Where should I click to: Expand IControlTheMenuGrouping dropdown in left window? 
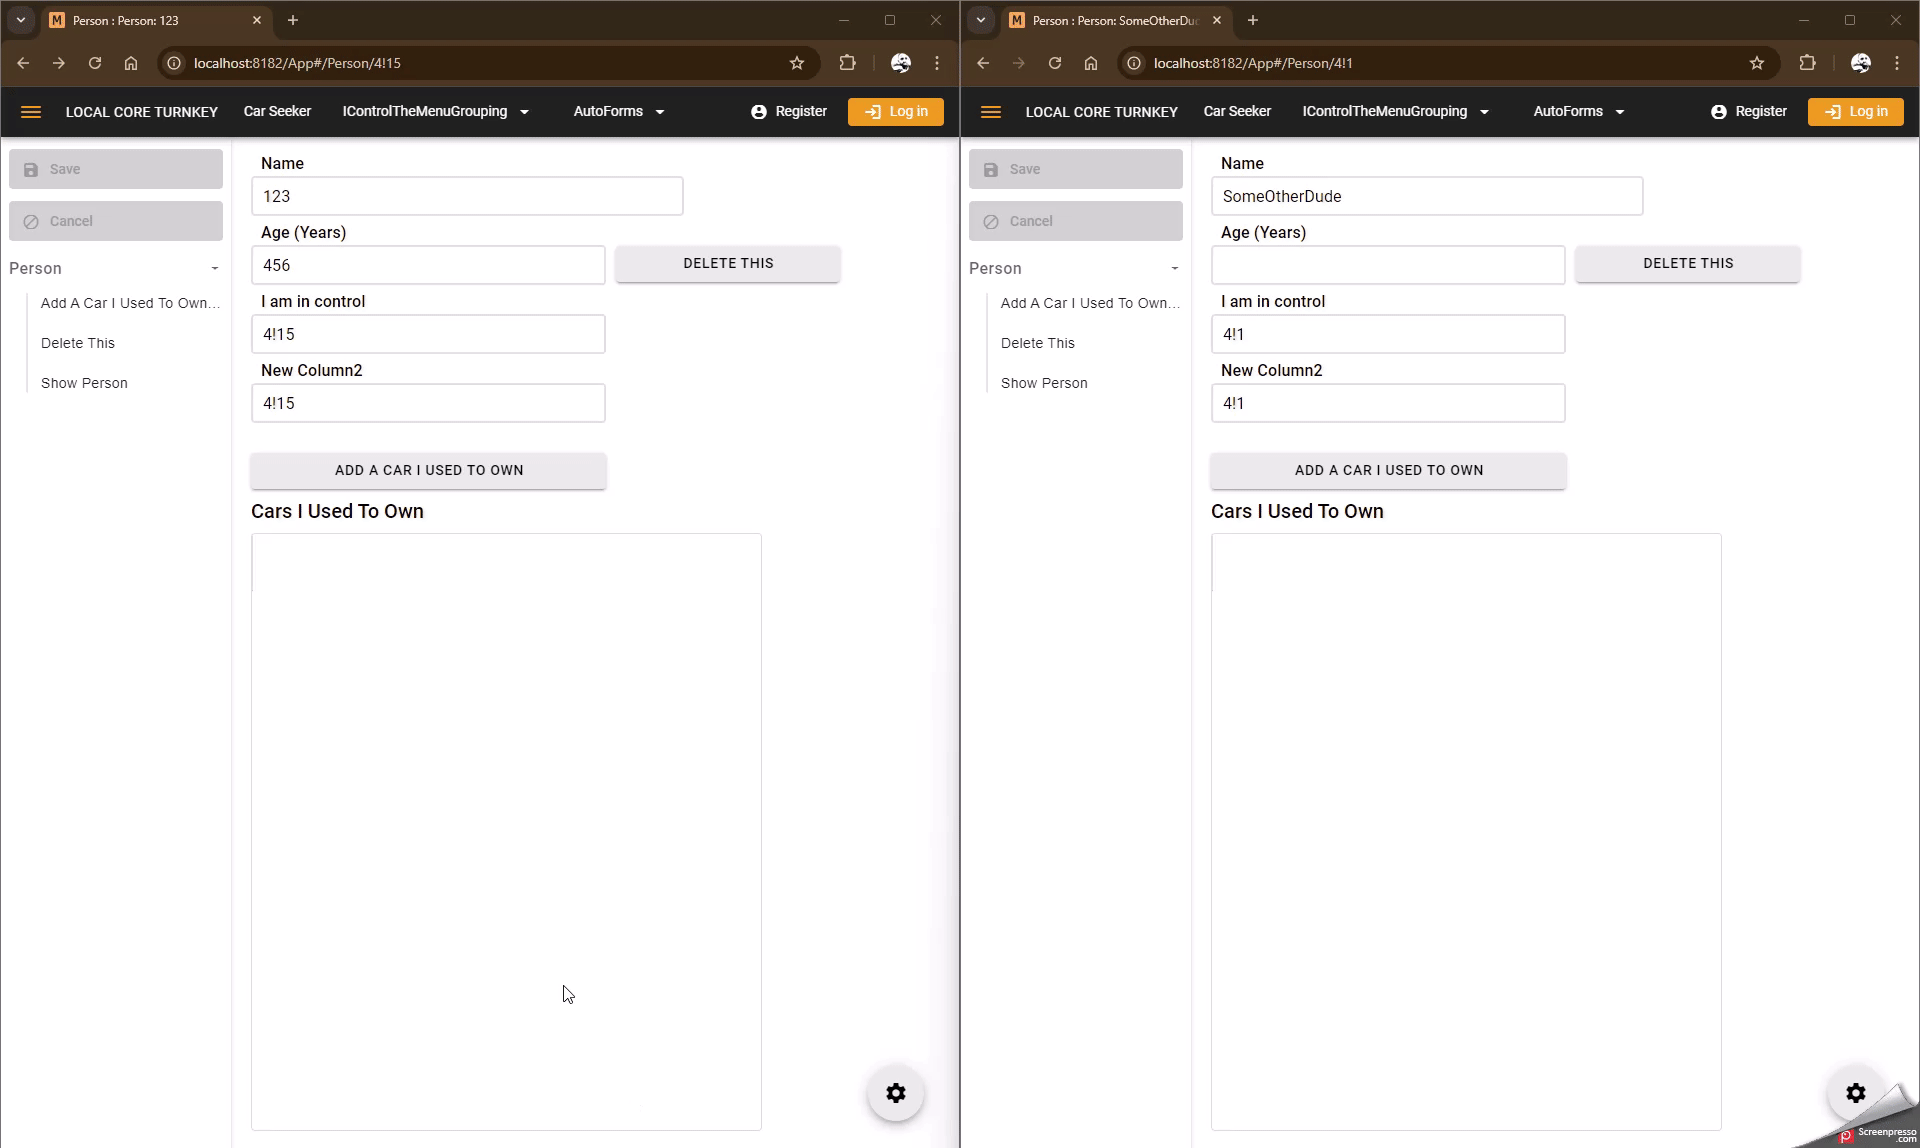pos(435,112)
